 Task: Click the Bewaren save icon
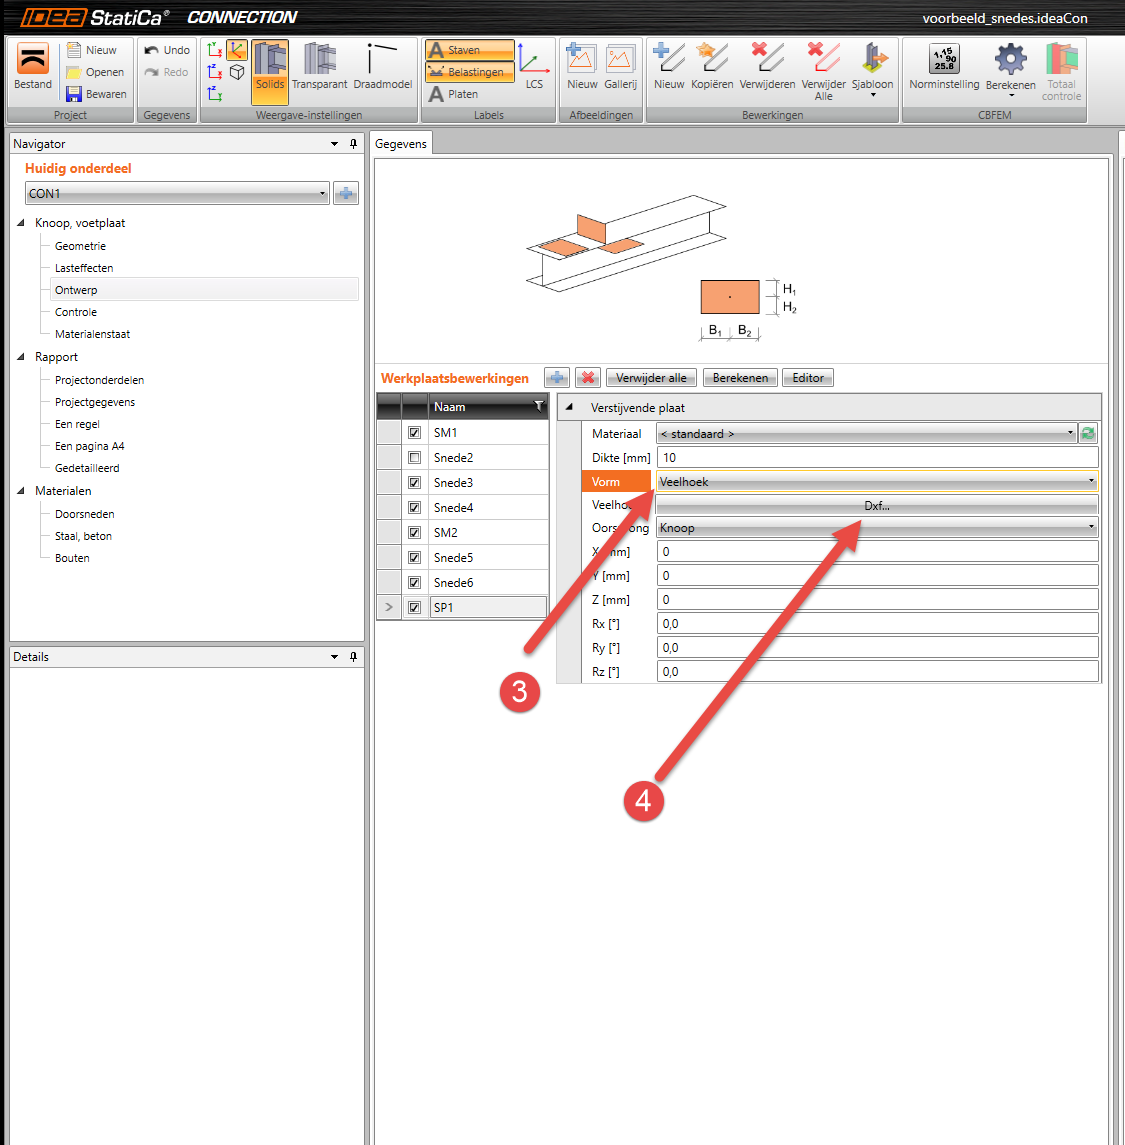pos(74,93)
